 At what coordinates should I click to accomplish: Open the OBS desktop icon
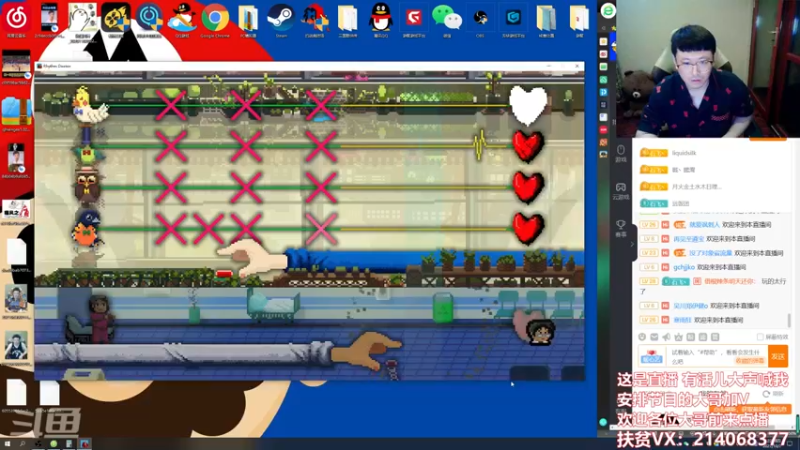coord(480,19)
